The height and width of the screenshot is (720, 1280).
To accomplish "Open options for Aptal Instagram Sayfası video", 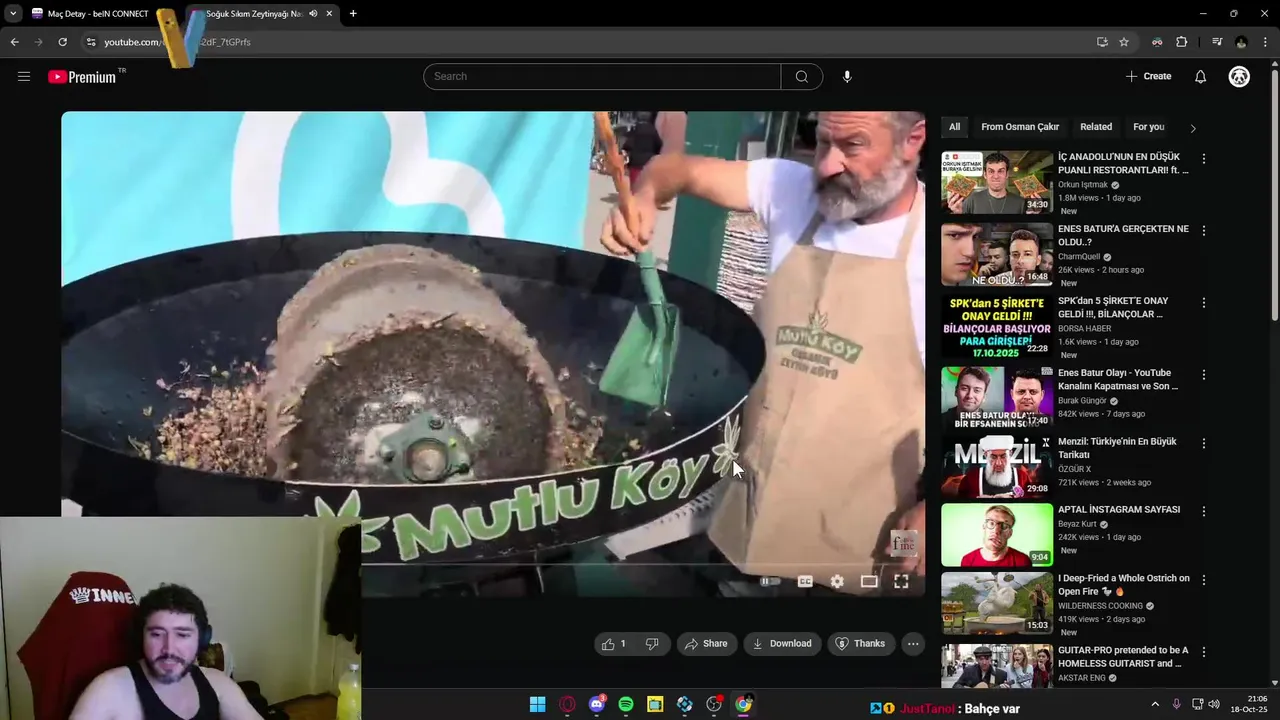I will pos(1204,511).
